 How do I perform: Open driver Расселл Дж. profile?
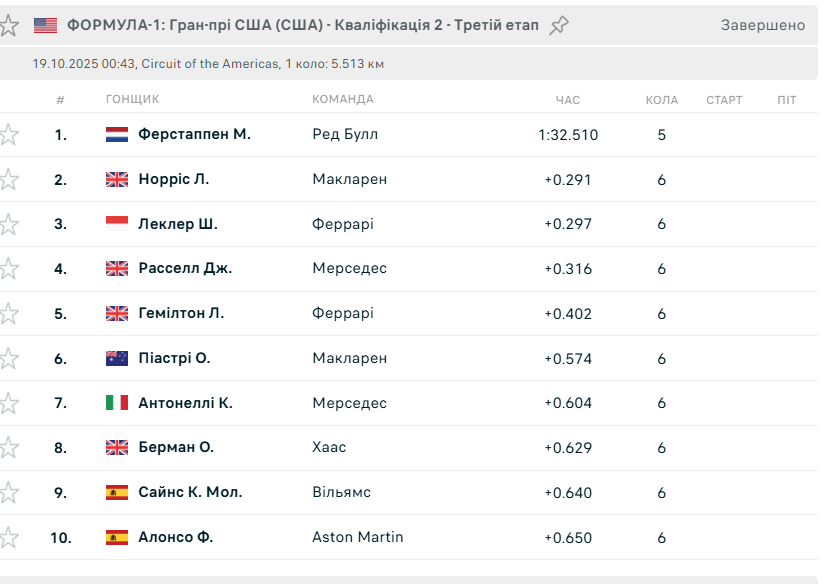tap(185, 269)
